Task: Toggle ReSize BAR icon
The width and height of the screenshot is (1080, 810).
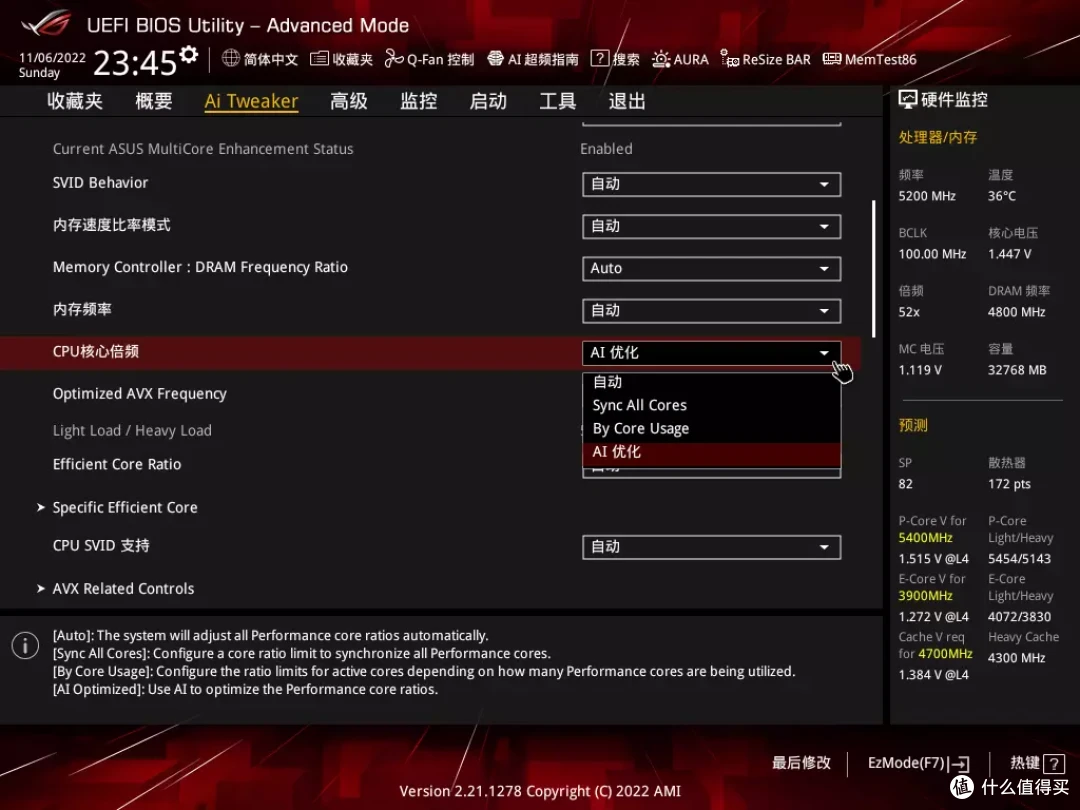Action: (x=729, y=59)
